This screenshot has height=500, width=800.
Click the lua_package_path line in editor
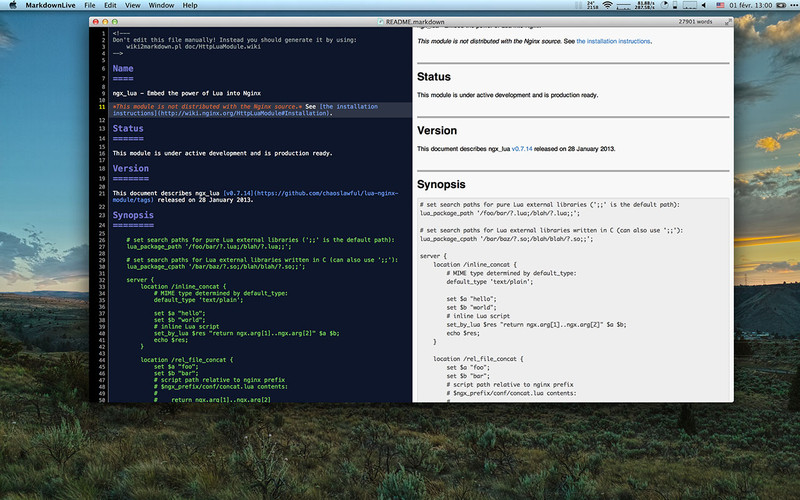pos(209,246)
